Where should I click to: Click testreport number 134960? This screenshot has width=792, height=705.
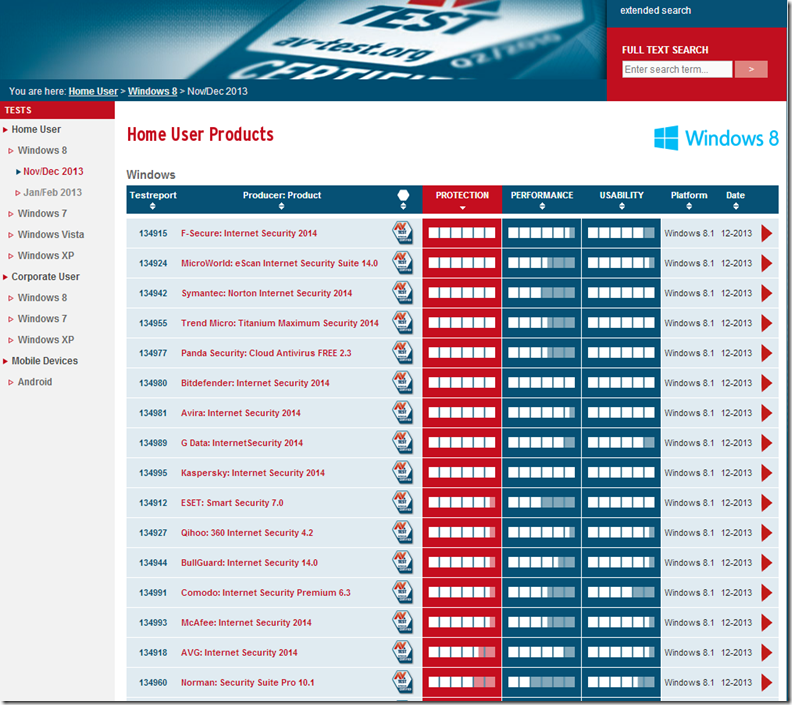click(x=153, y=682)
